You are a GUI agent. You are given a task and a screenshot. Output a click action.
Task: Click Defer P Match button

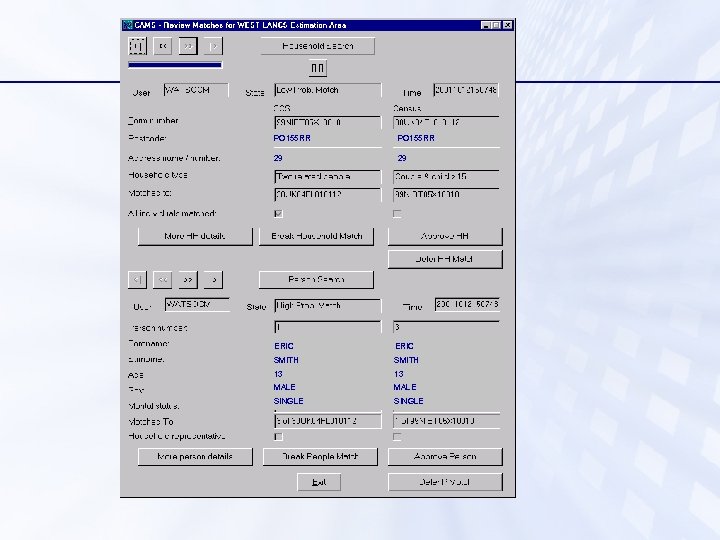[445, 482]
